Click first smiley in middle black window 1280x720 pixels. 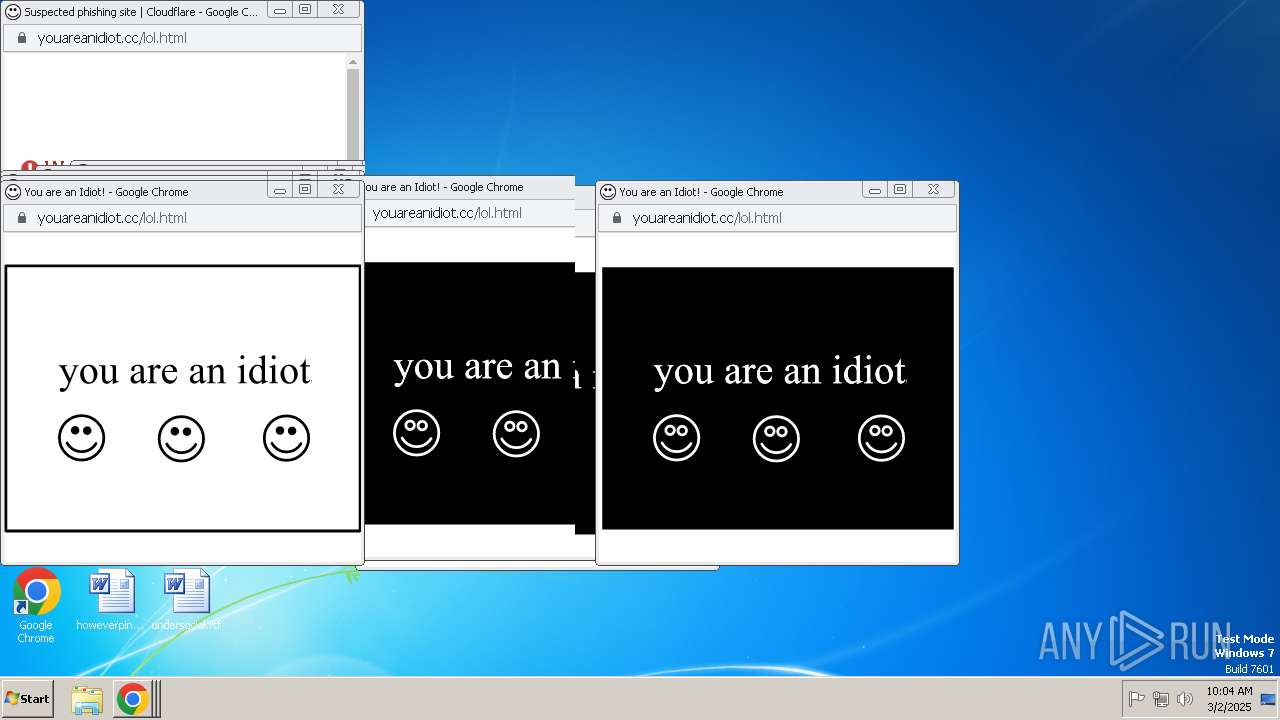(x=416, y=433)
